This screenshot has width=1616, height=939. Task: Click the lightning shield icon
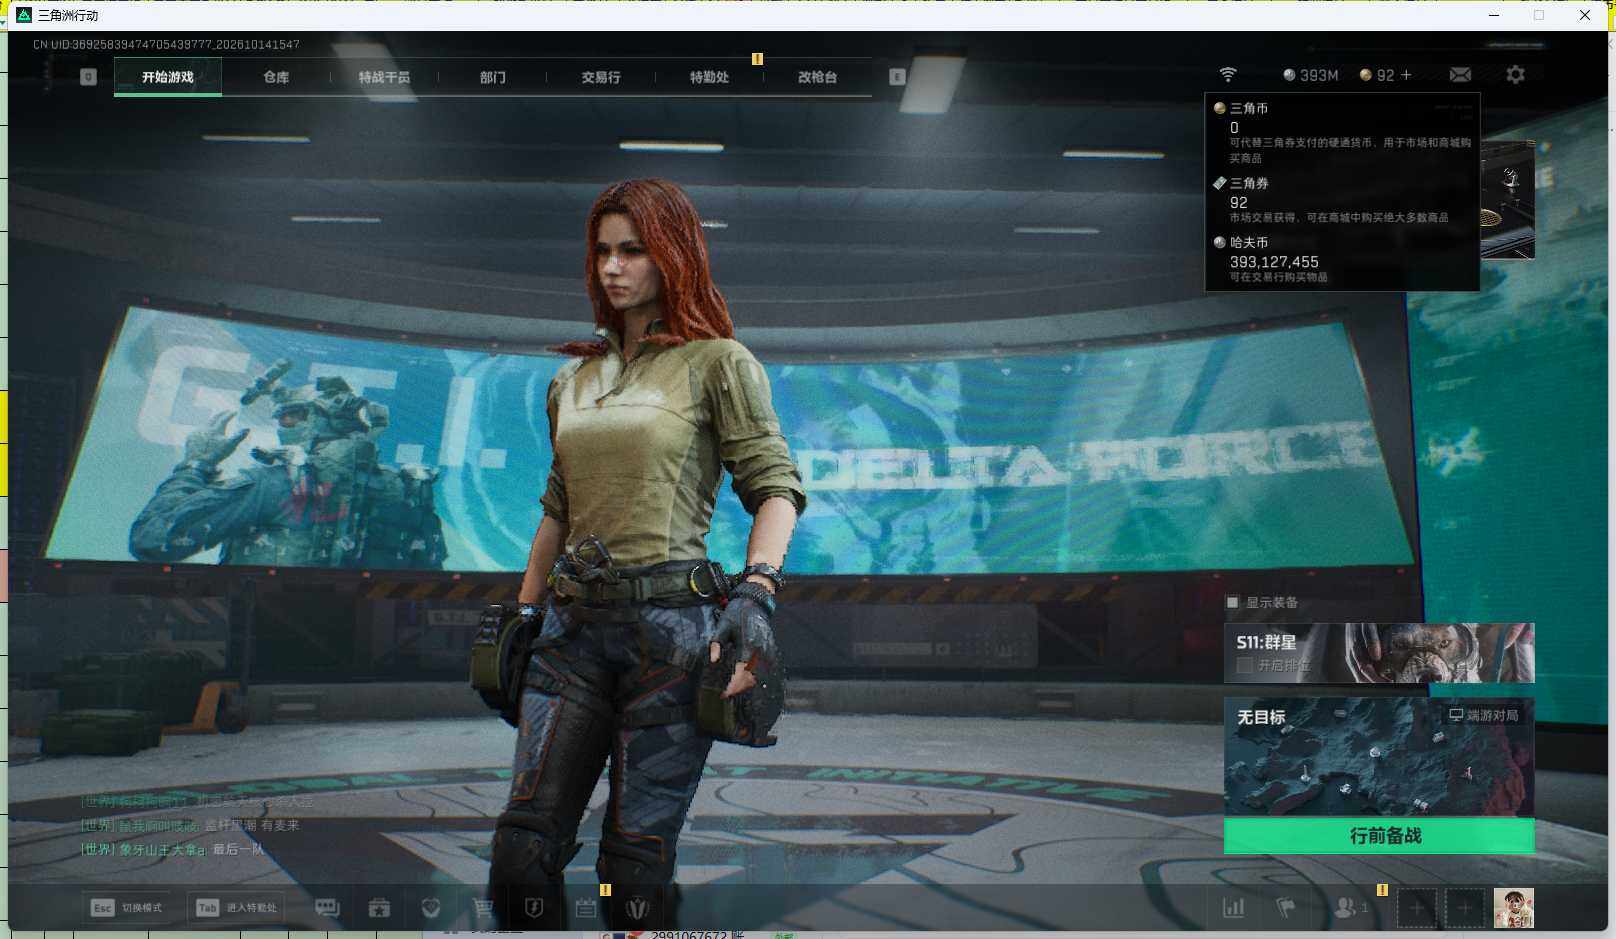click(x=534, y=908)
